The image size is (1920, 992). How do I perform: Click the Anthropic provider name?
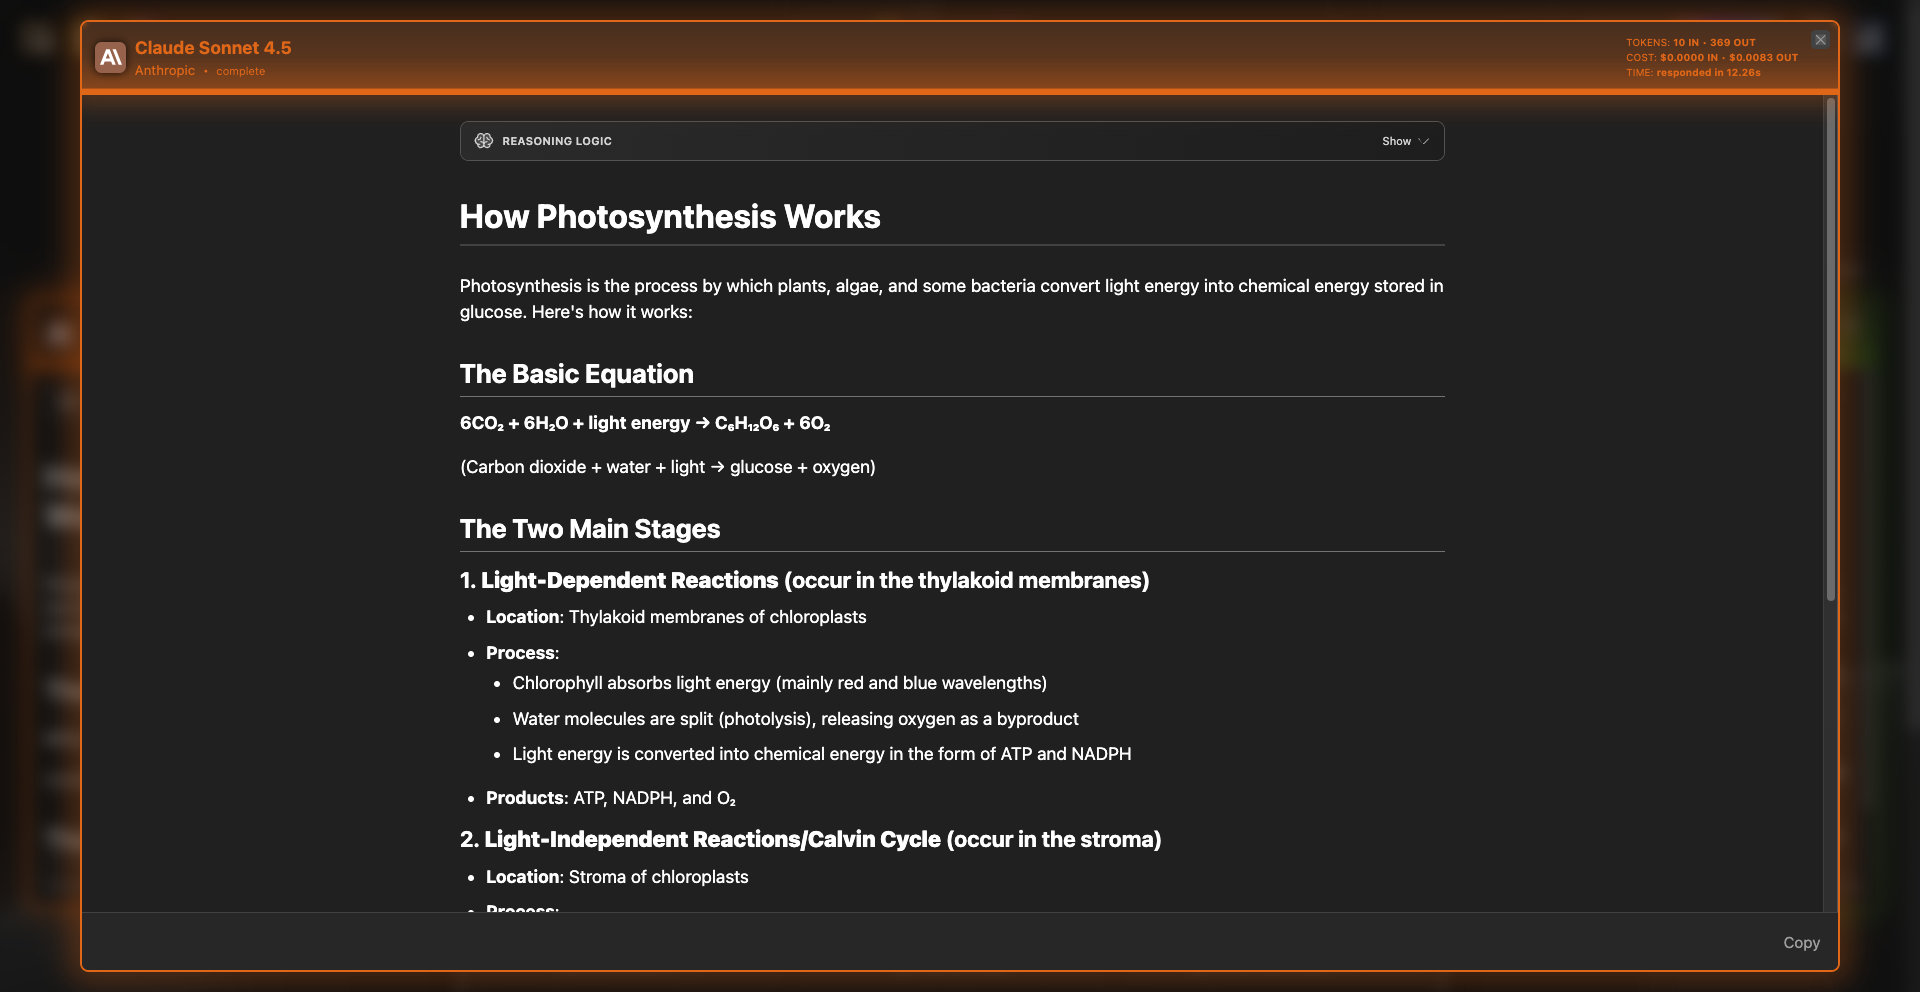click(x=165, y=71)
